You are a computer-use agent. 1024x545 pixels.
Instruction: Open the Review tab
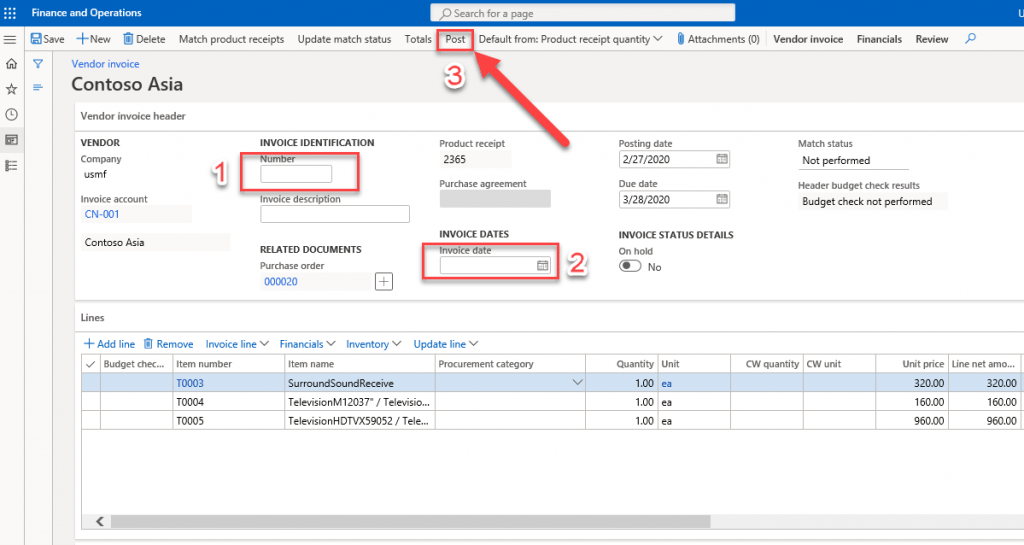pyautogui.click(x=931, y=39)
